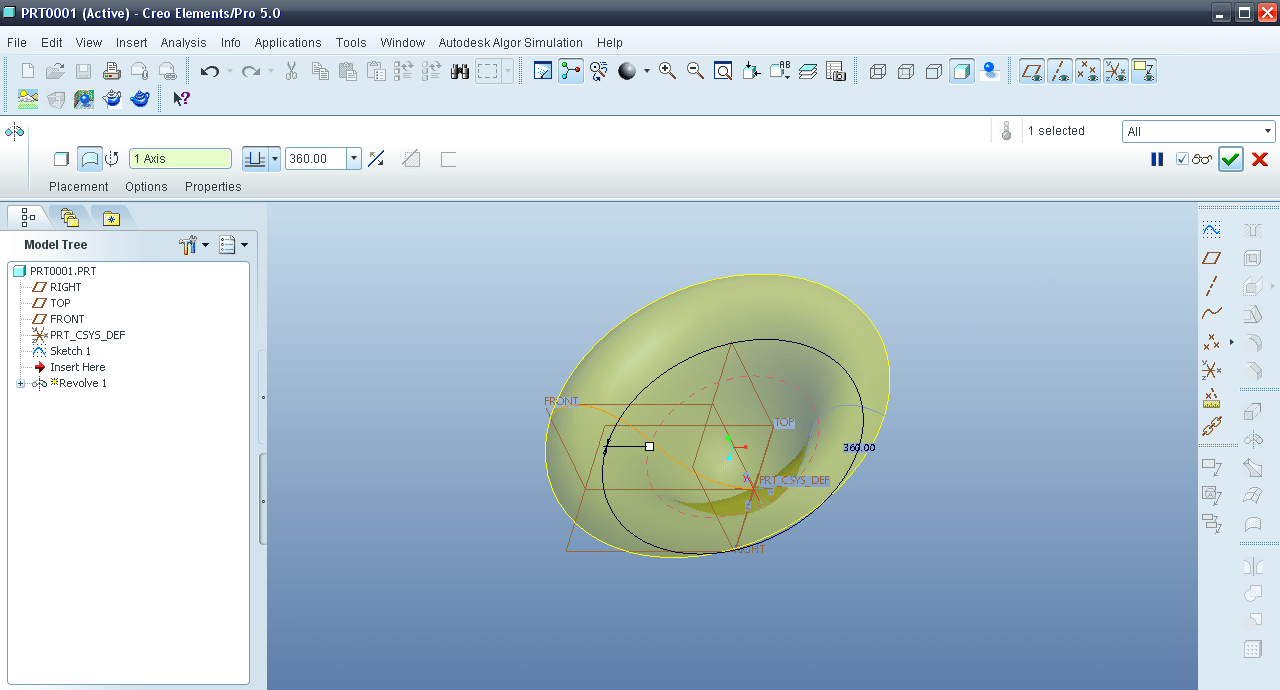Switch to the Model Tree navigator tab
1280x690 pixels.
[x=27, y=217]
